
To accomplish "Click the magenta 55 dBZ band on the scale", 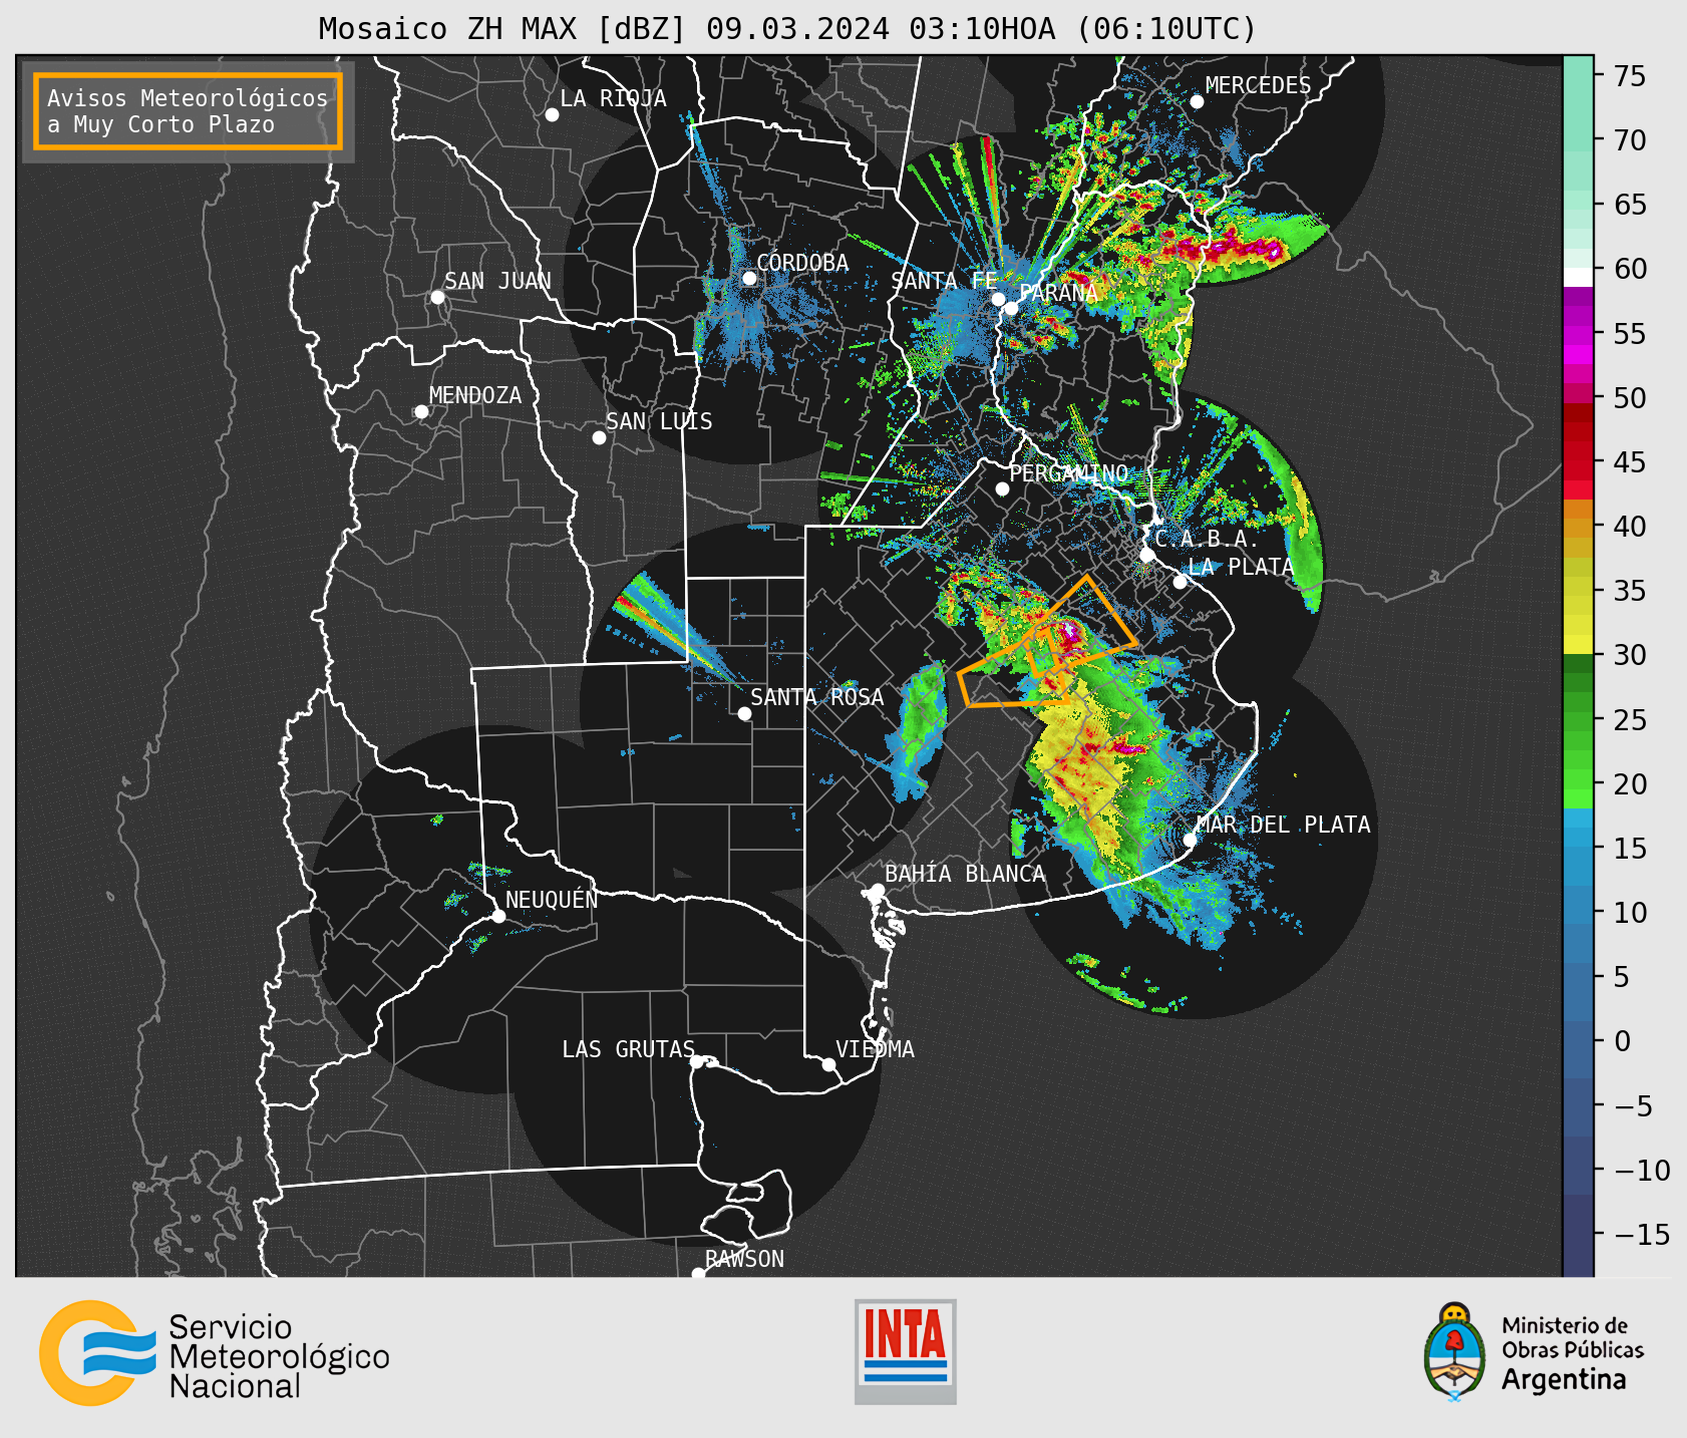I will click(1578, 333).
